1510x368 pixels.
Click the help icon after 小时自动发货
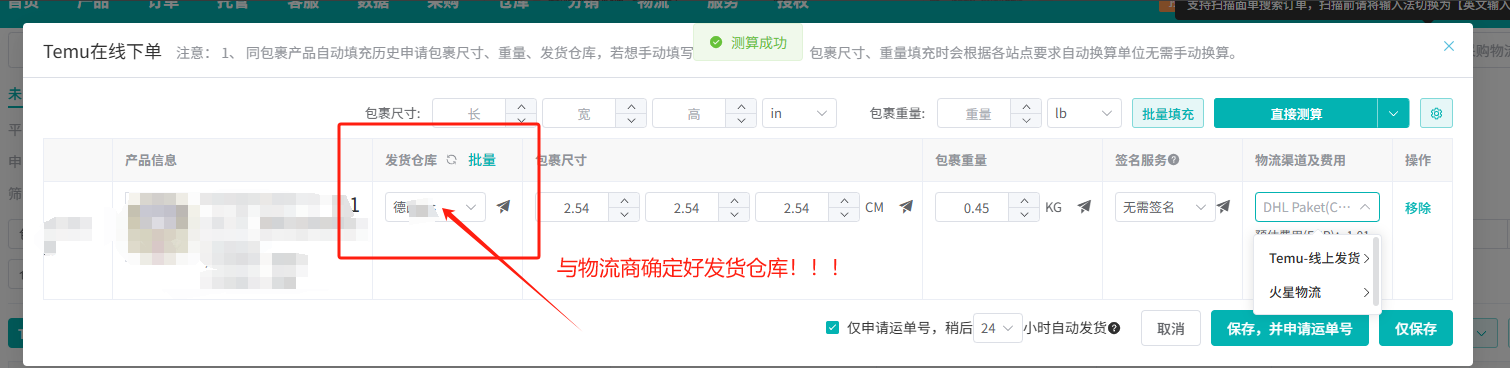tap(1114, 328)
